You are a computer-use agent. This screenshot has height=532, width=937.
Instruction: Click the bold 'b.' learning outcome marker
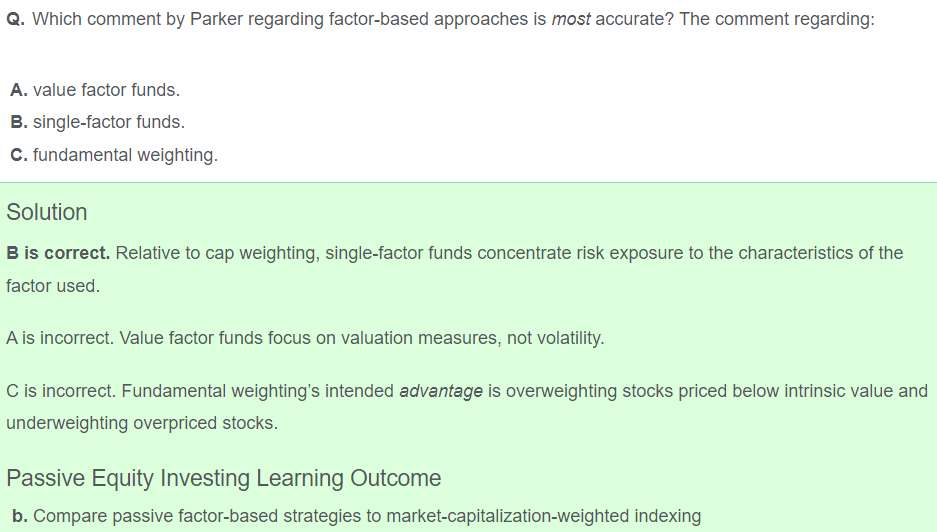point(18,516)
